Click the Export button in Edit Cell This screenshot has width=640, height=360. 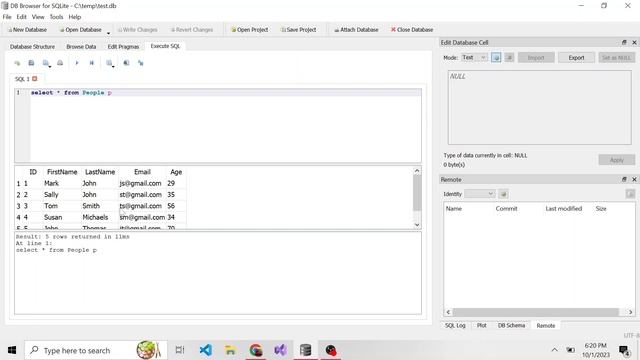pos(576,58)
